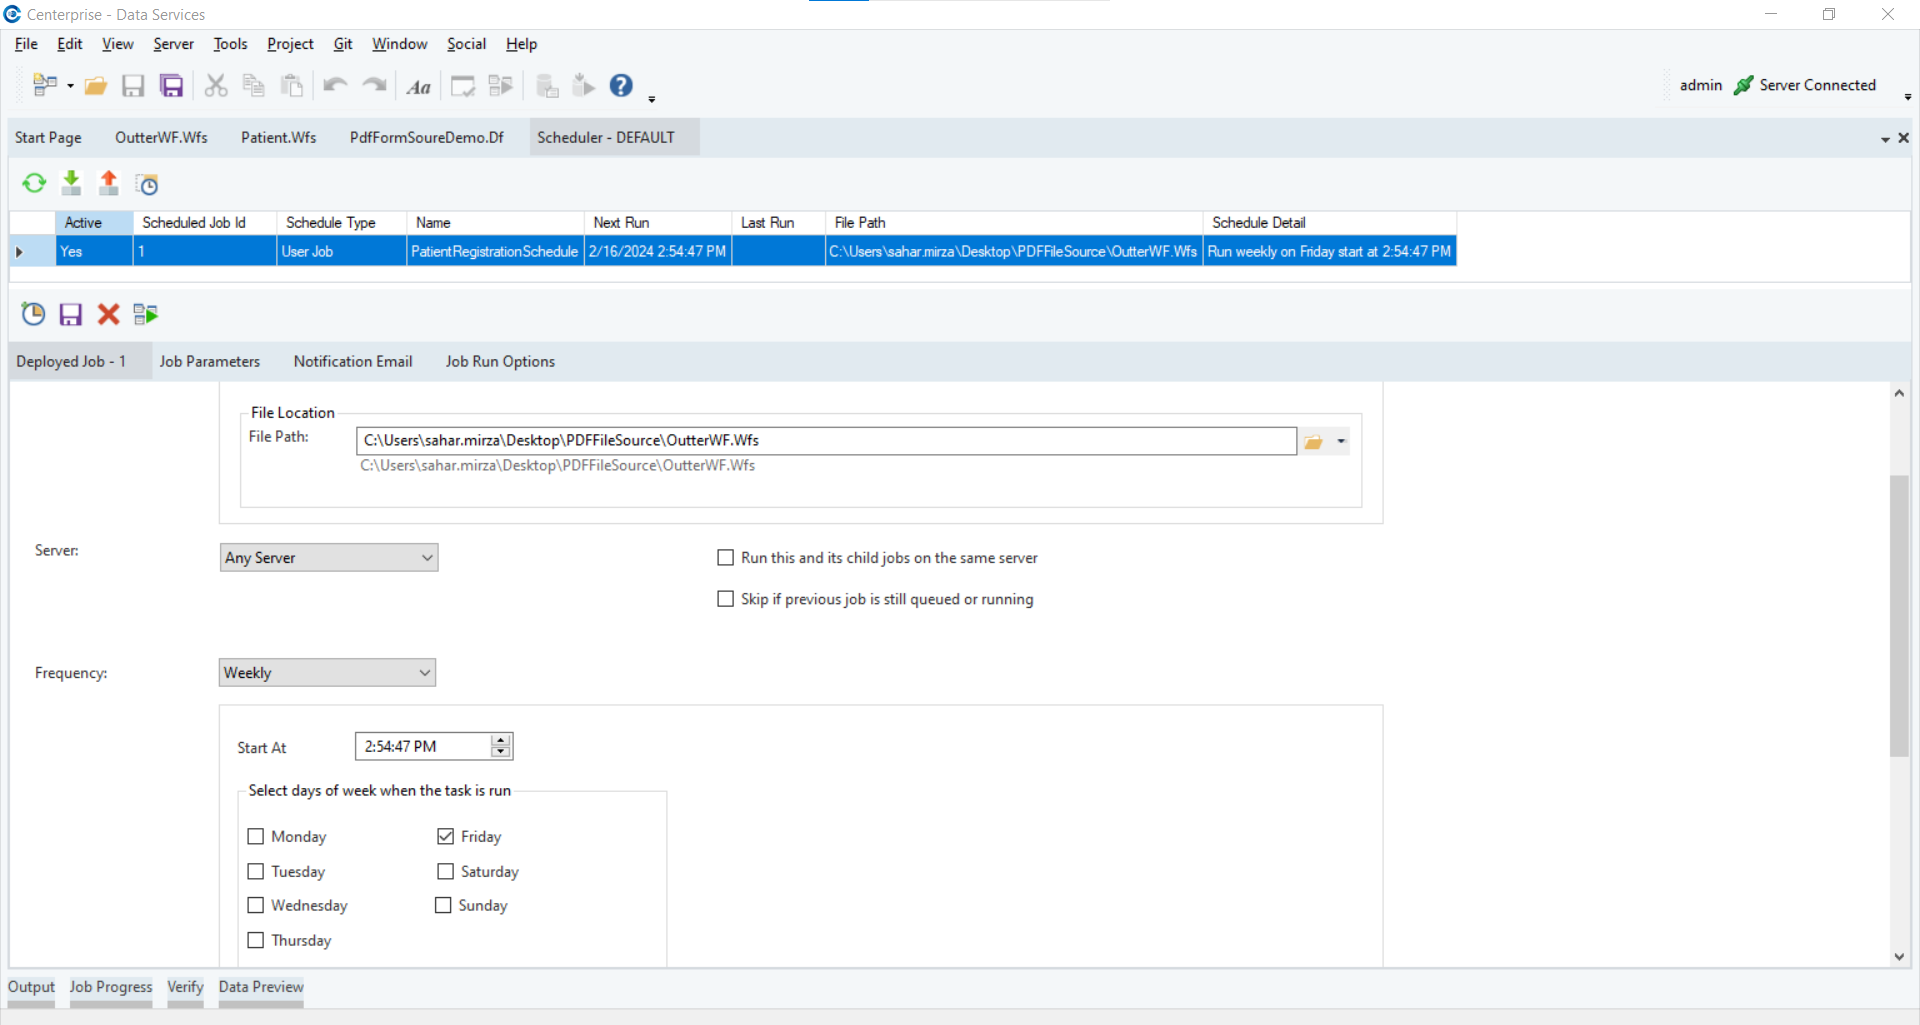Click the orange upload arrow export icon
The height and width of the screenshot is (1025, 1920).
coord(108,183)
